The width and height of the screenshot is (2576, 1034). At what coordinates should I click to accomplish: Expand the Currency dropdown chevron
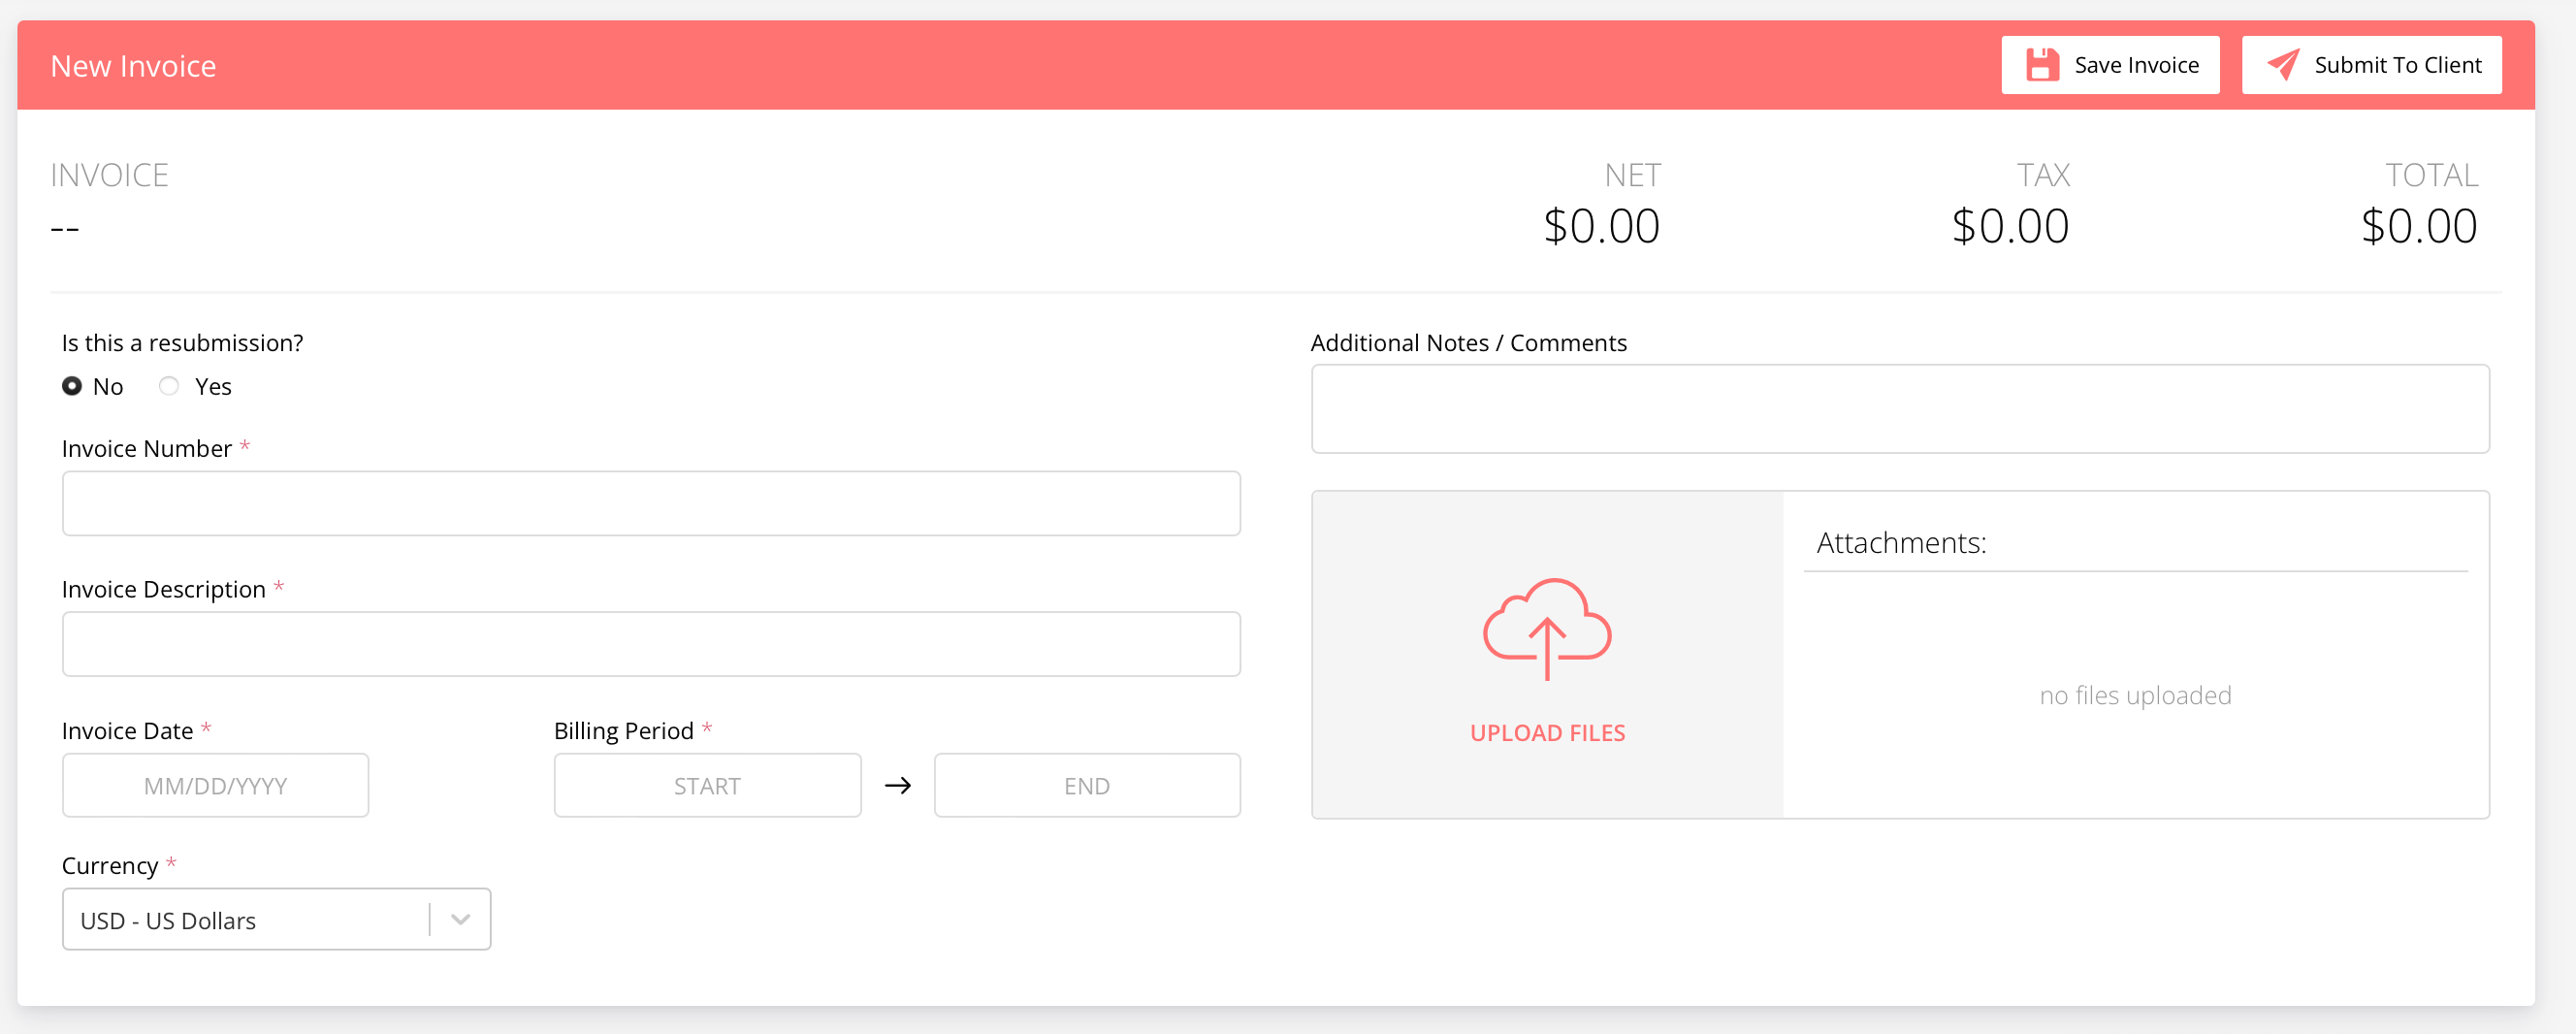click(460, 919)
